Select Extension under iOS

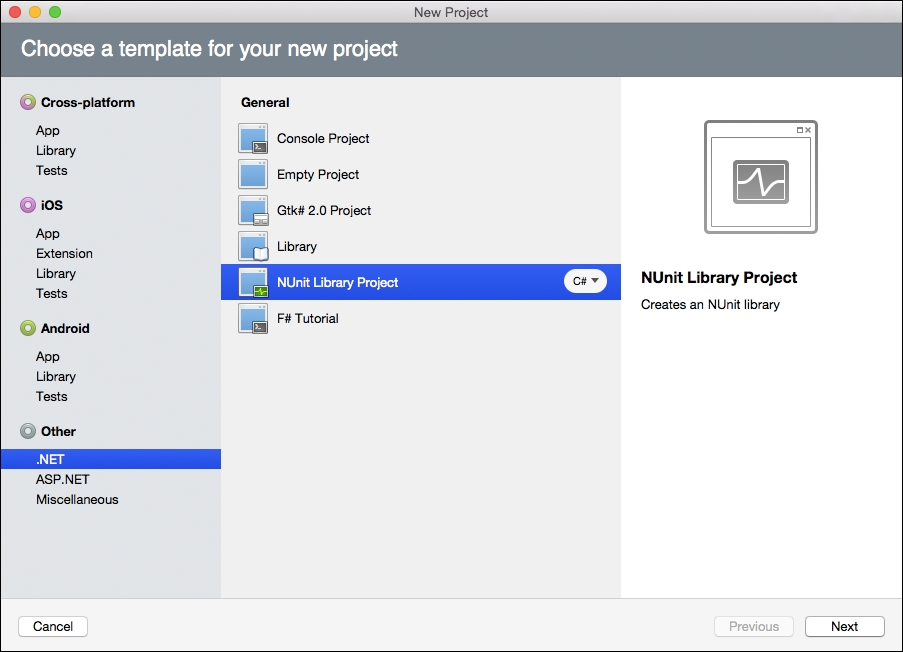coord(64,253)
